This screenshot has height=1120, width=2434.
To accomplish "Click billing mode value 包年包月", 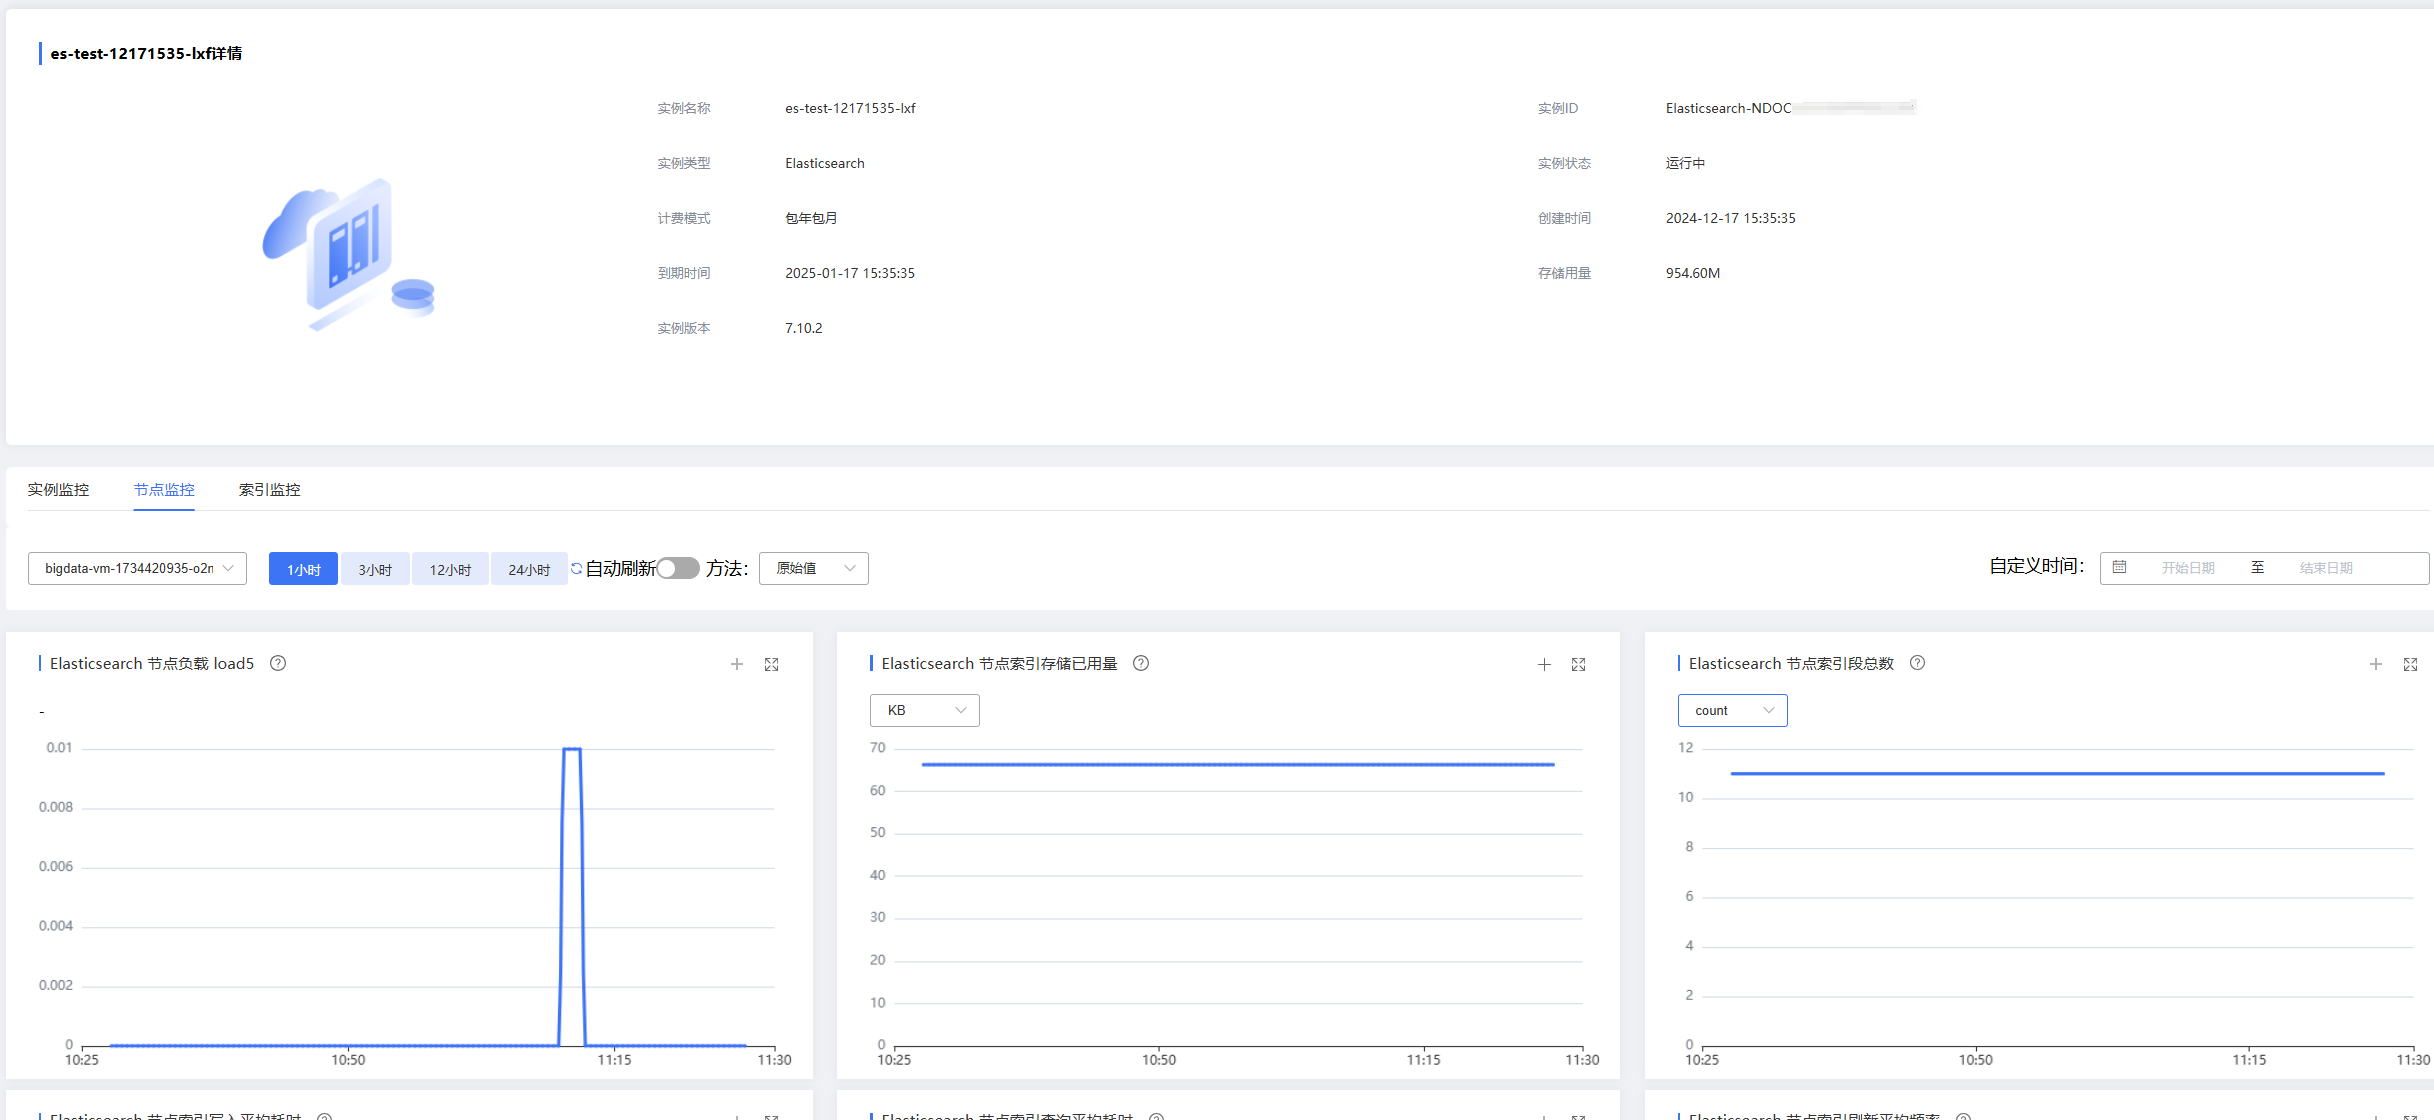I will 811,218.
